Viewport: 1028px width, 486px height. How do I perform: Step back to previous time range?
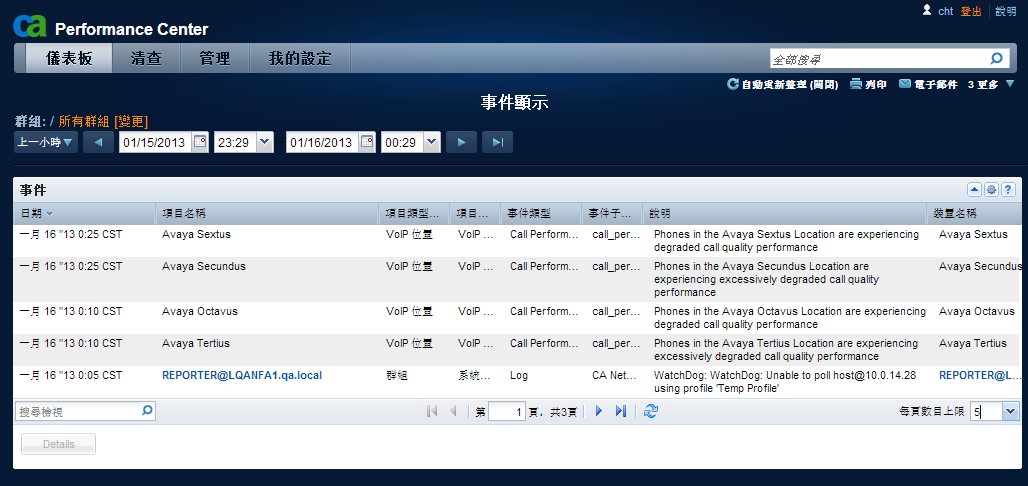(x=98, y=142)
